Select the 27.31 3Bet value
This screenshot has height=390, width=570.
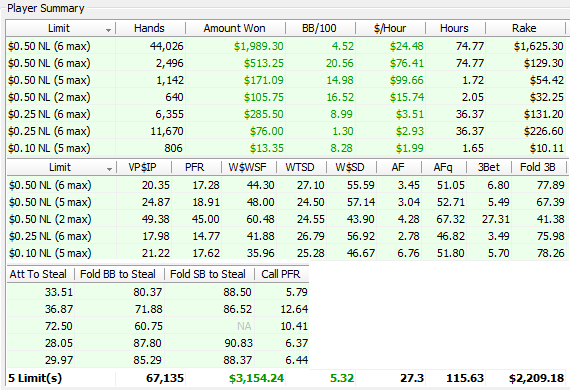point(496,219)
